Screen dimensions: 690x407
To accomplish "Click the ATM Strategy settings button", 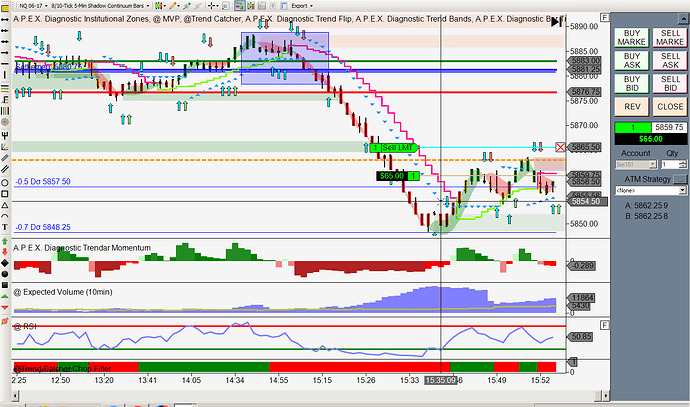I will pyautogui.click(x=680, y=179).
